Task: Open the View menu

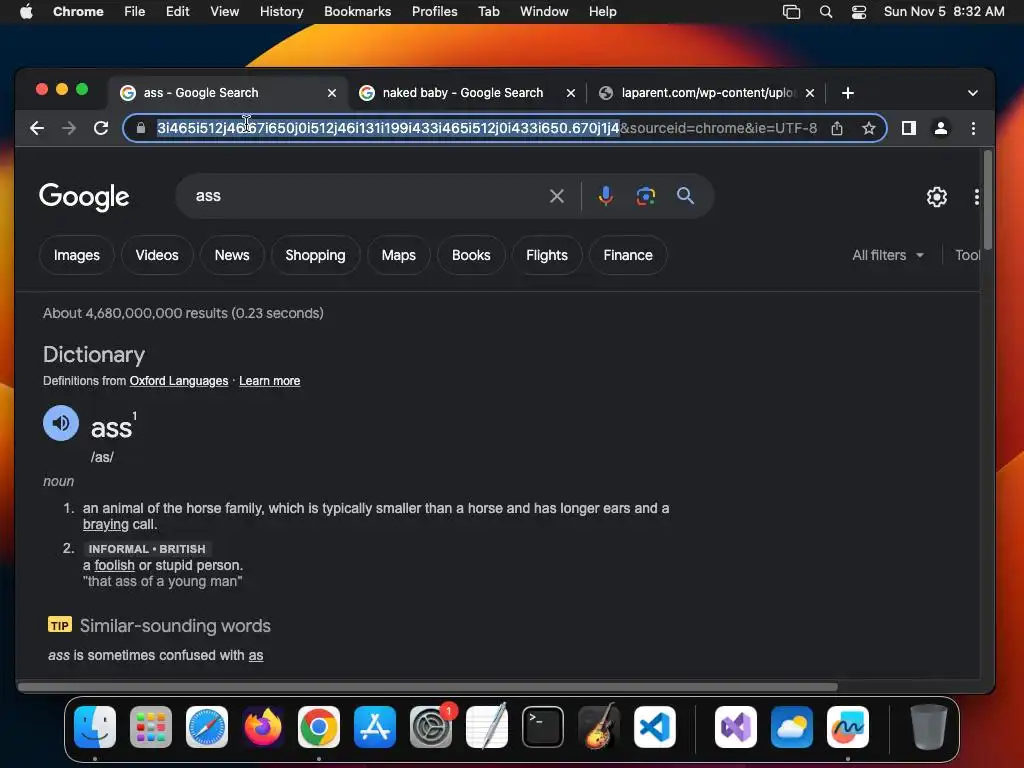Action: click(224, 12)
